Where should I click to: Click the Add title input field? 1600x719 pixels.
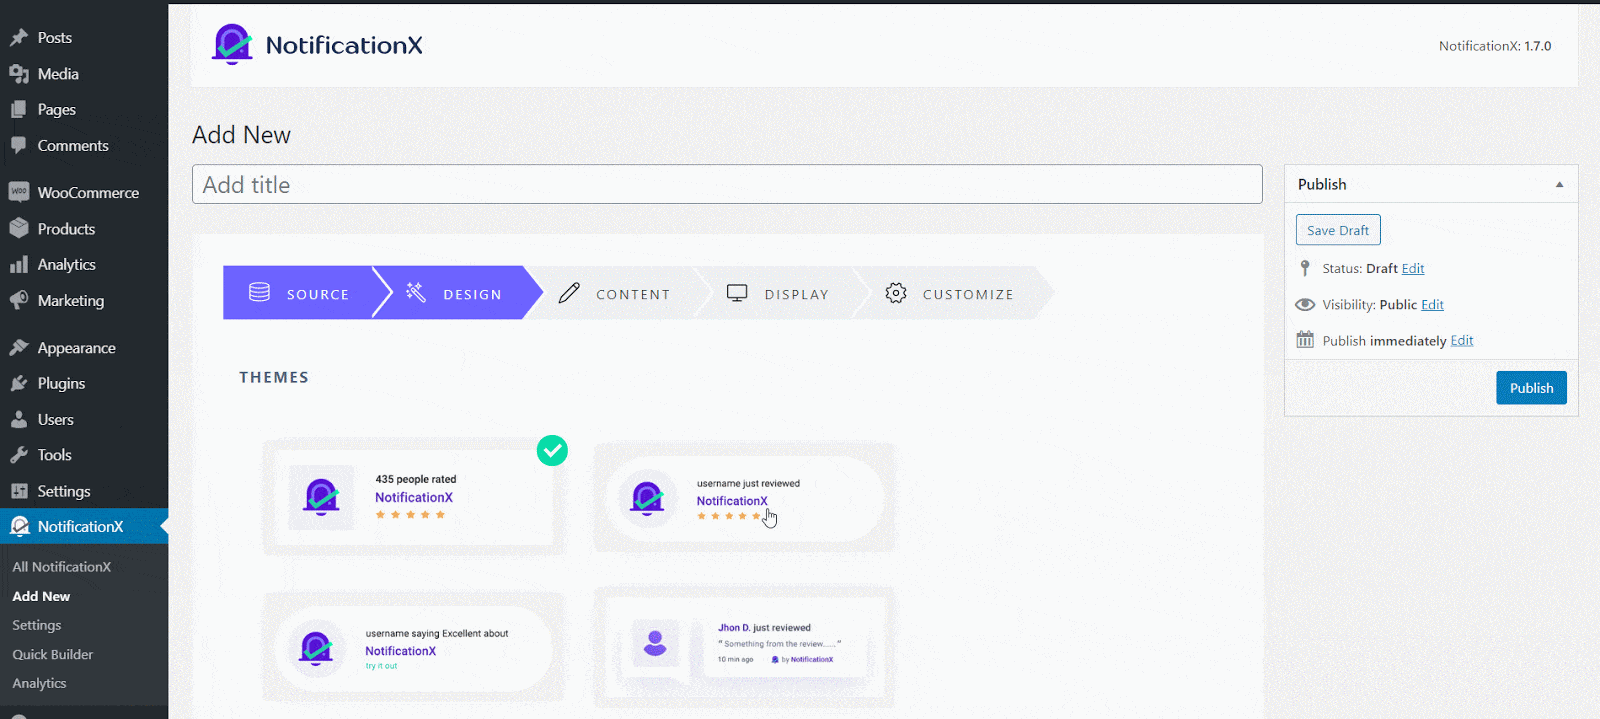727,184
